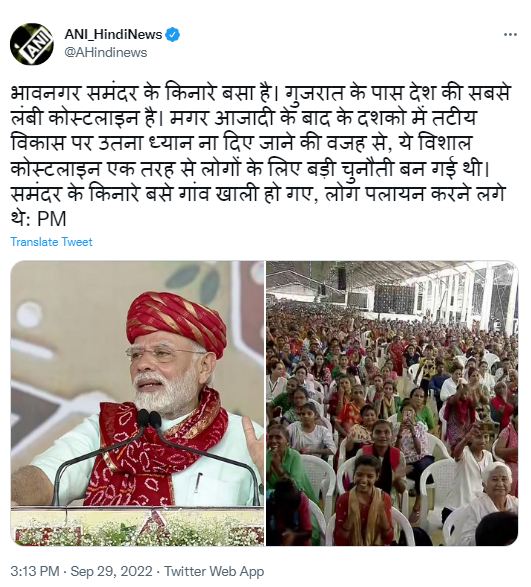Open the ANI round profile avatar
The width and height of the screenshot is (531, 587).
[31, 44]
